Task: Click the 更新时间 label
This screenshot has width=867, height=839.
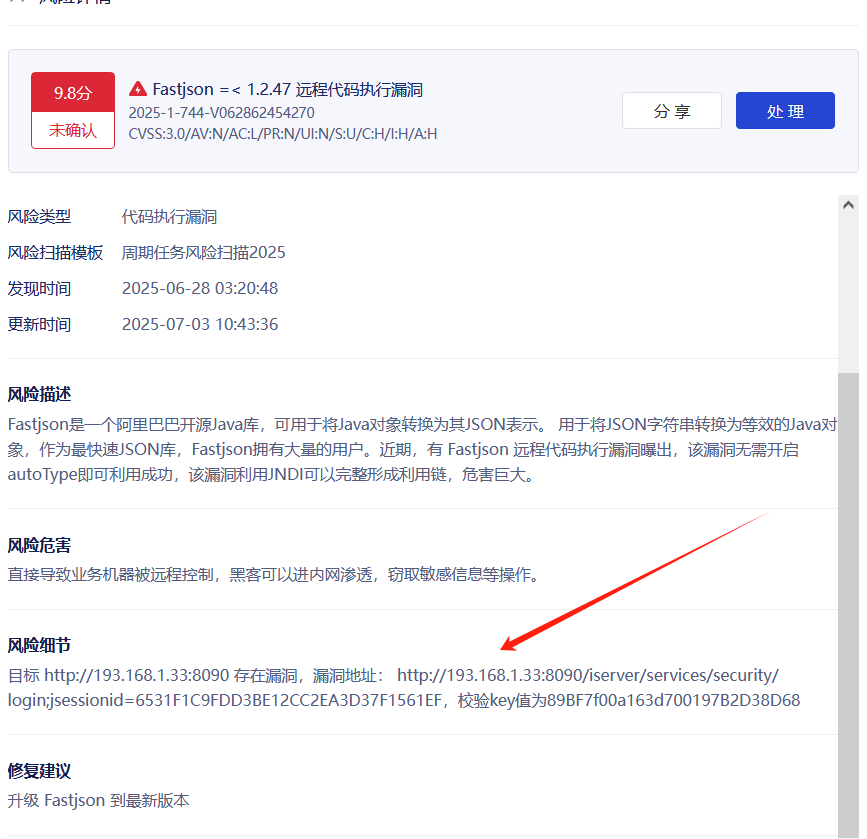Action: pyautogui.click(x=39, y=324)
